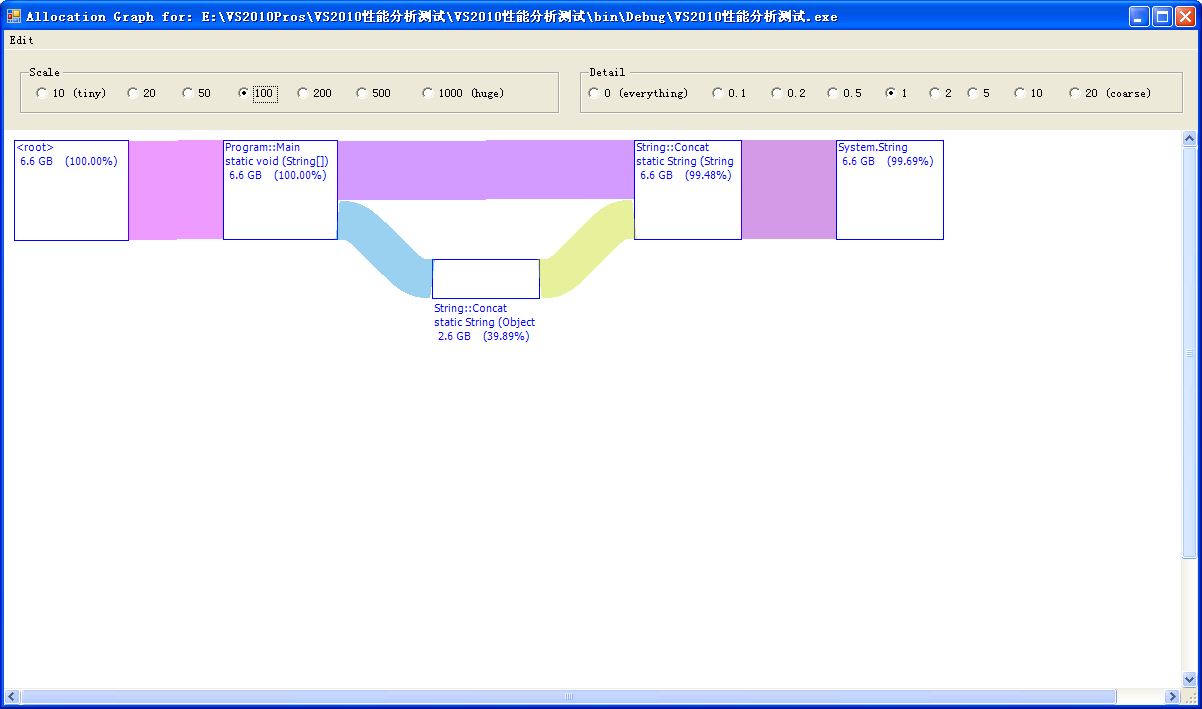Select Detail 5 radio button
The width and height of the screenshot is (1202, 709).
coord(978,93)
